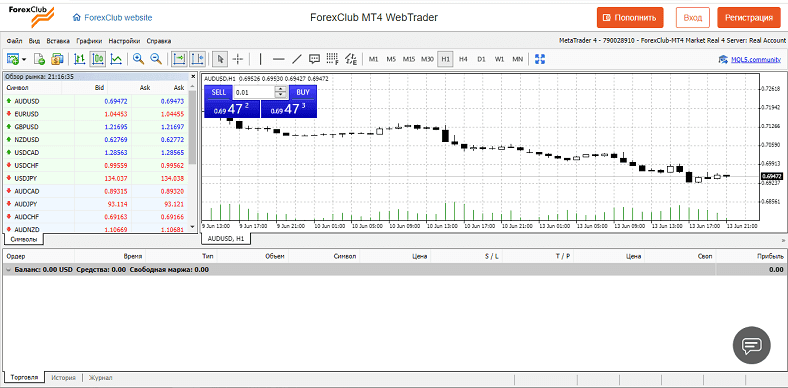Click the new order document icon

[x=39, y=59]
